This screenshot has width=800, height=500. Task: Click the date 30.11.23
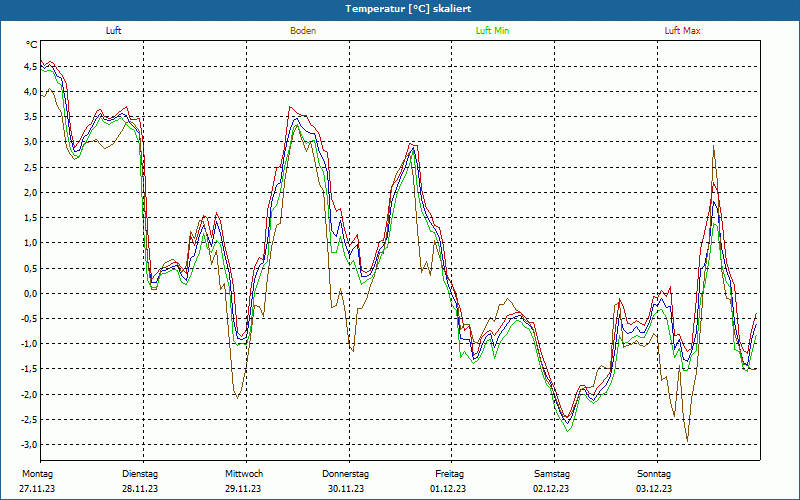click(346, 489)
